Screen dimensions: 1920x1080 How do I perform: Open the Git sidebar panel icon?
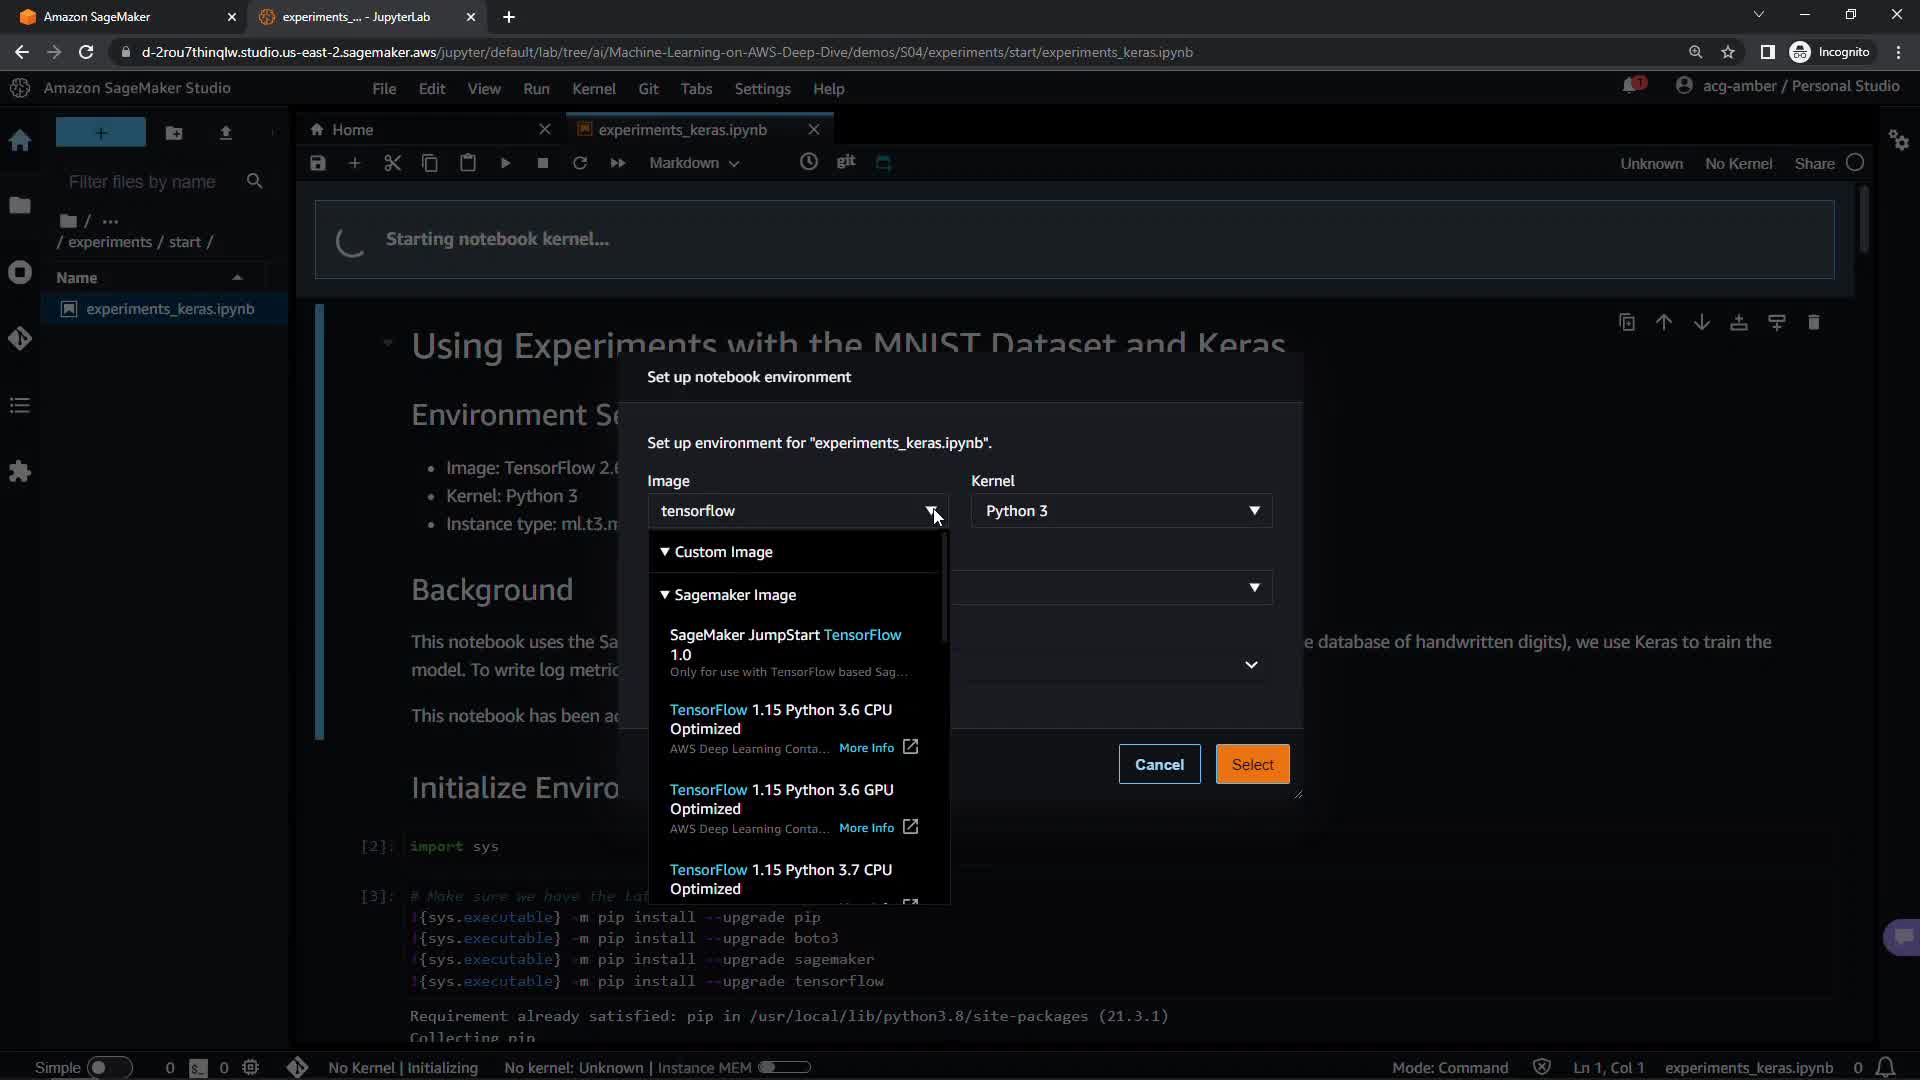point(20,339)
